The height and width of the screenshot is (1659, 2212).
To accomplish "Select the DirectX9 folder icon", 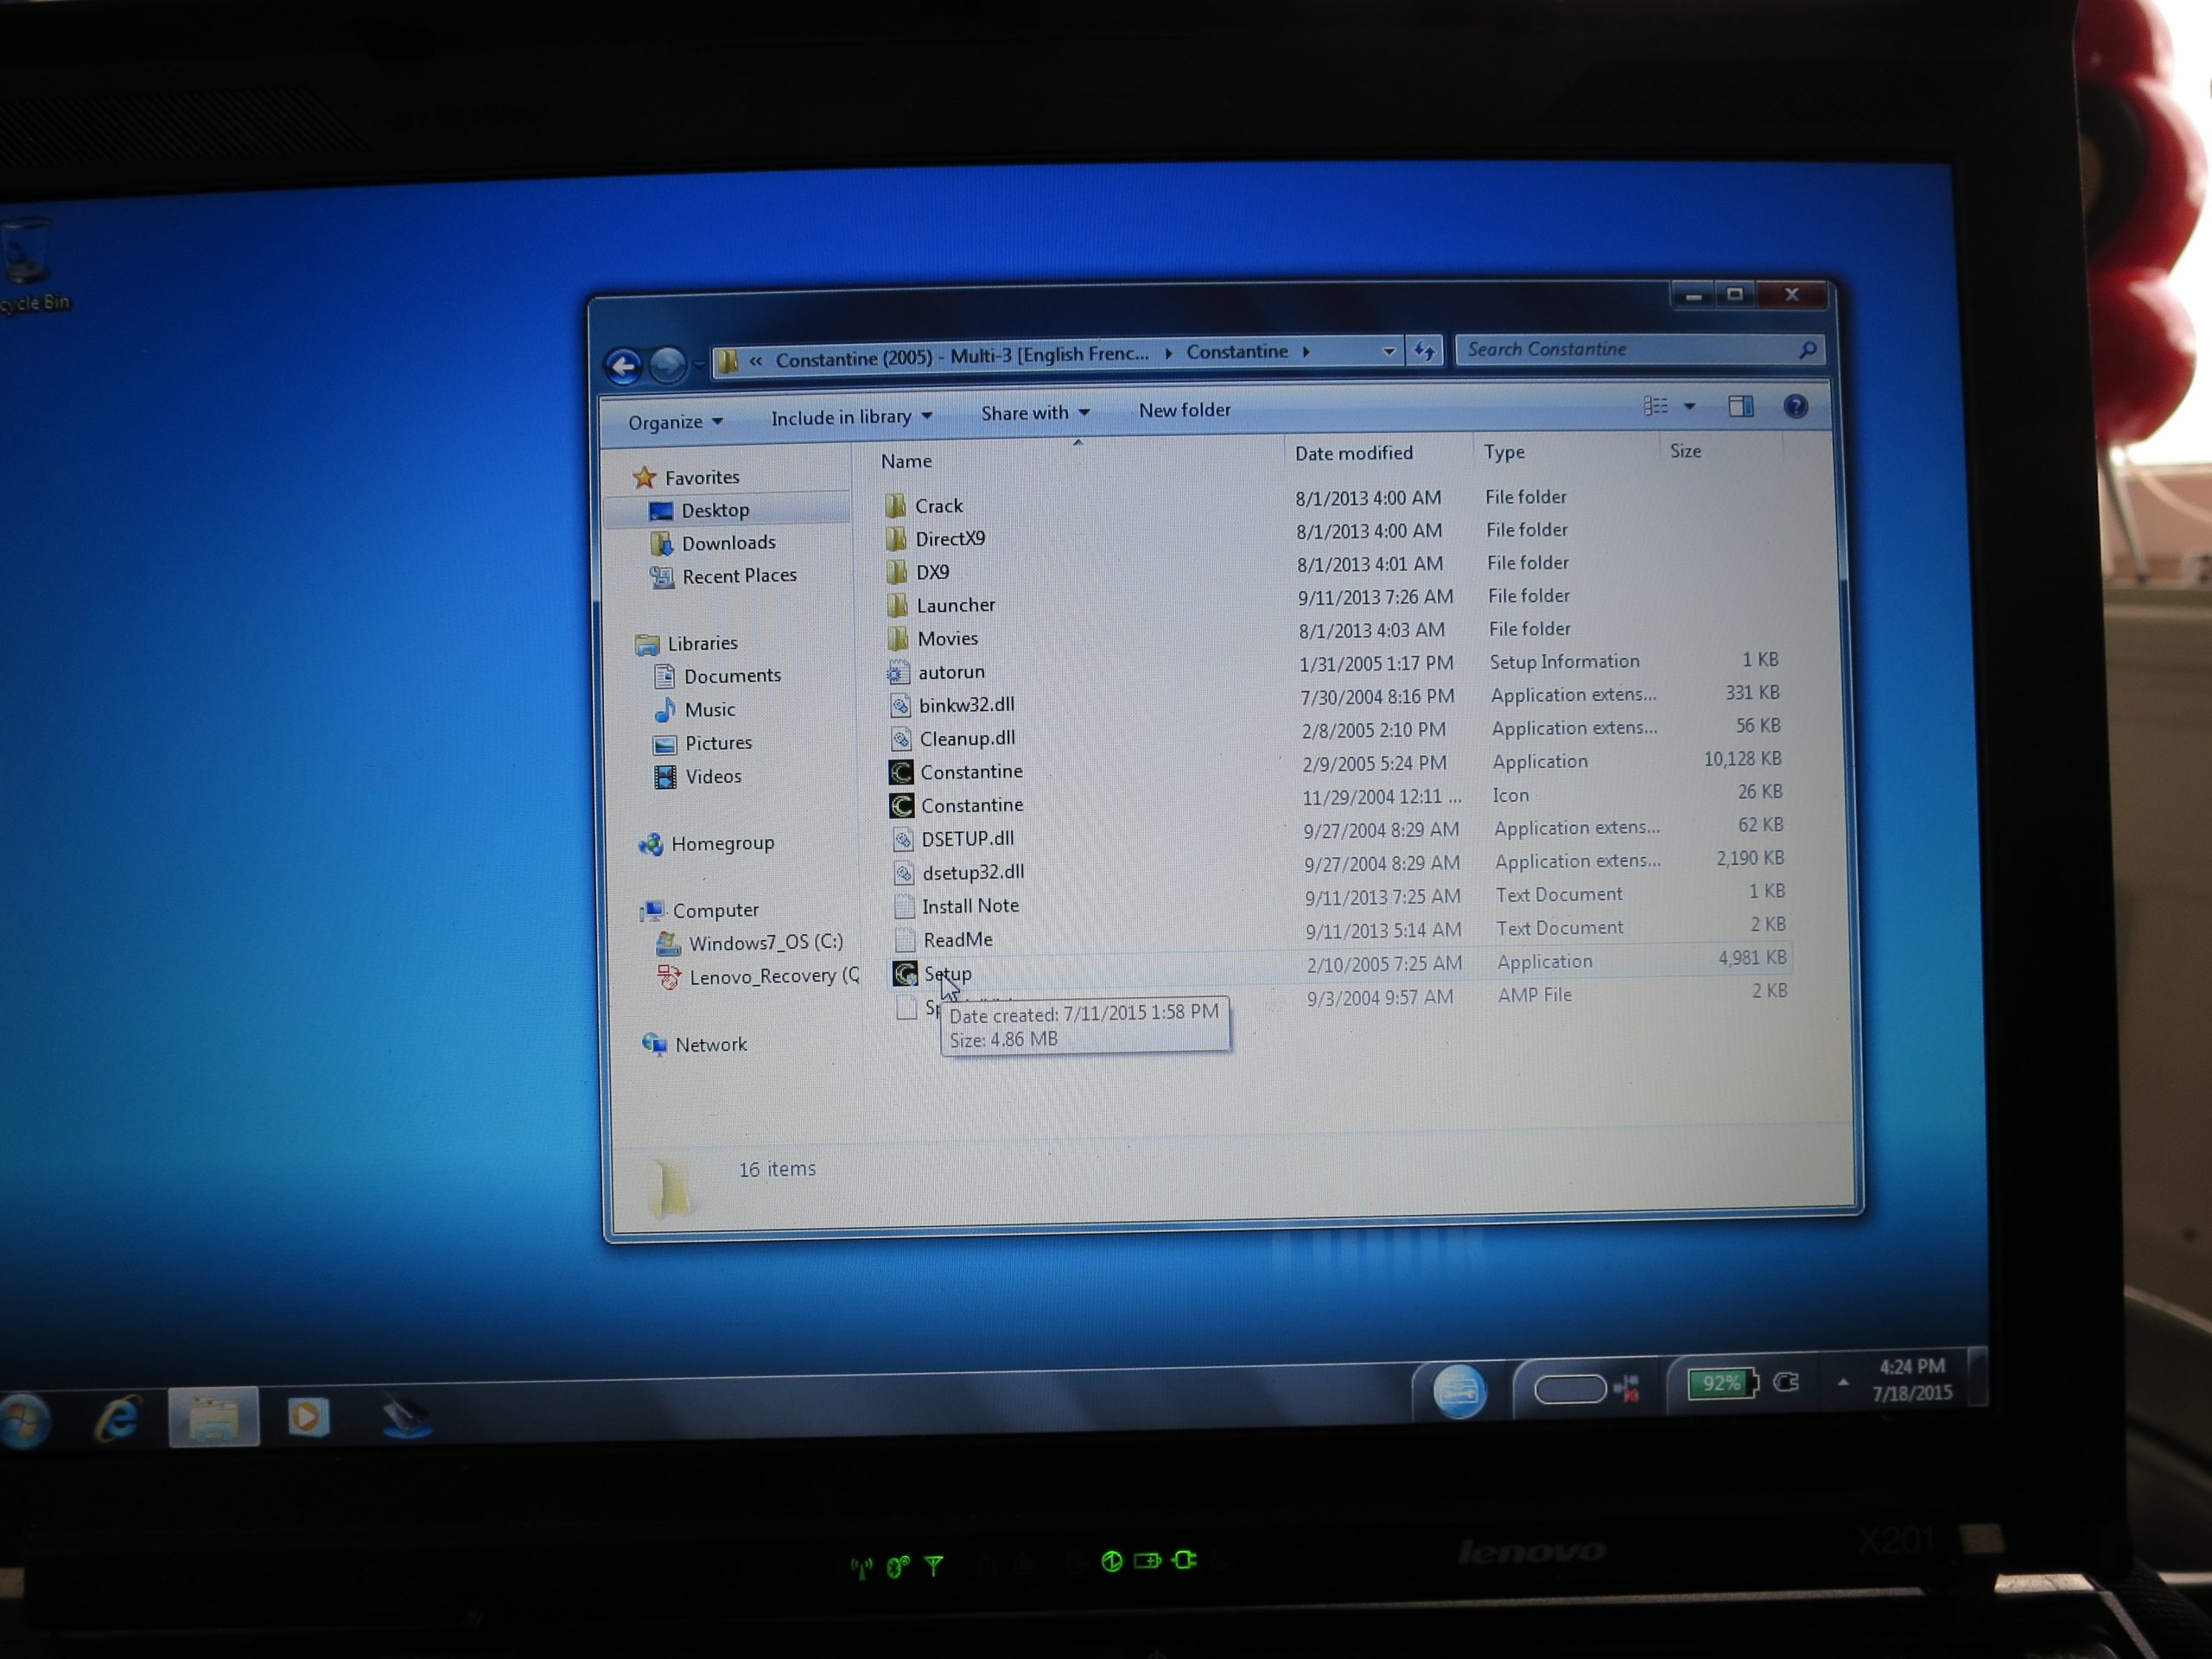I will pyautogui.click(x=897, y=539).
